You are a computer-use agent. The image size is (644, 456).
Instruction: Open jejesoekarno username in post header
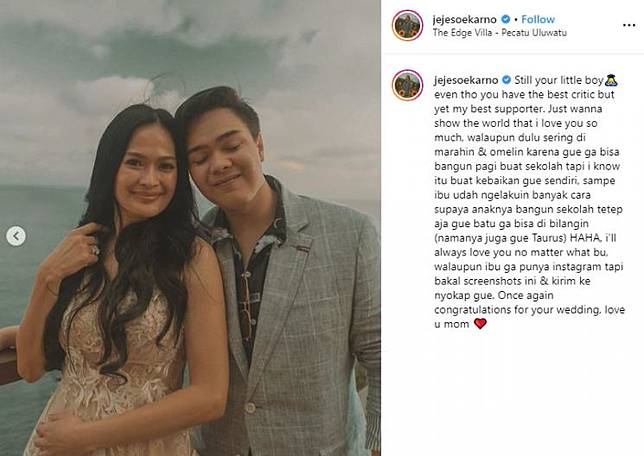coord(465,19)
